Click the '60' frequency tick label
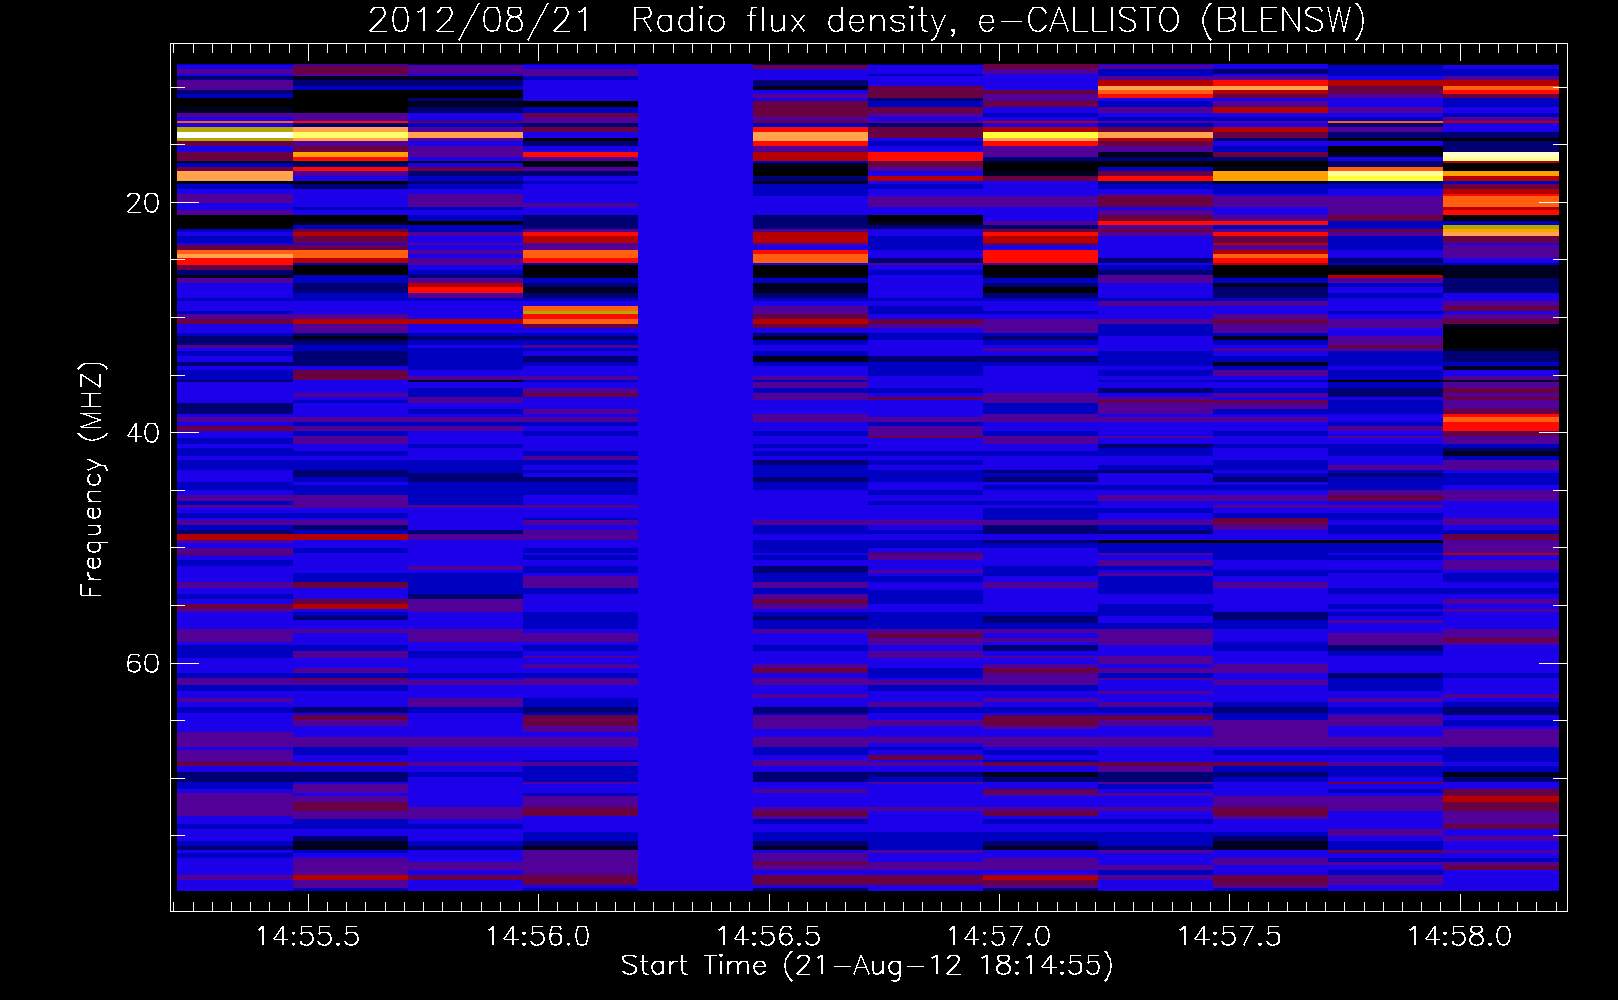This screenshot has height=1000, width=1618. point(143,663)
